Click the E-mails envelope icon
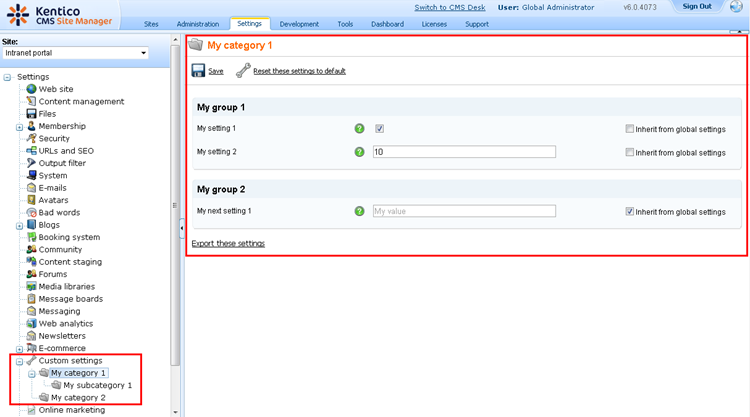750x417 pixels. click(x=32, y=188)
